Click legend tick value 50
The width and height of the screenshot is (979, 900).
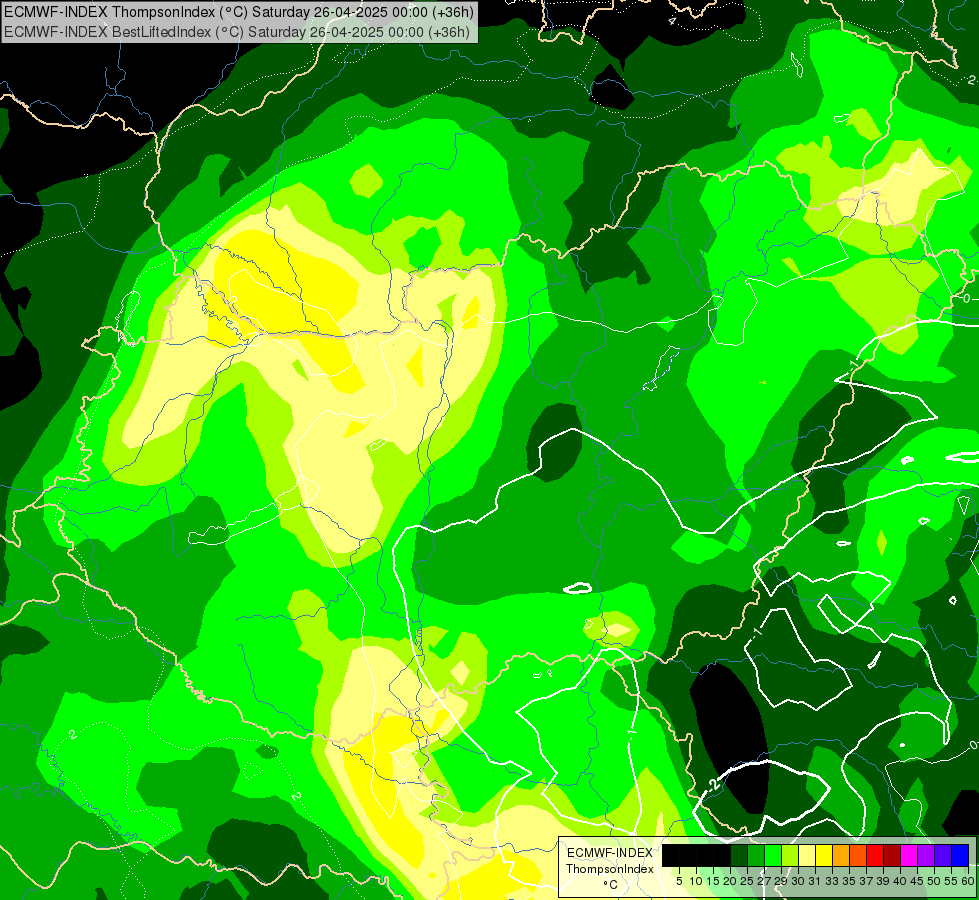(x=933, y=881)
